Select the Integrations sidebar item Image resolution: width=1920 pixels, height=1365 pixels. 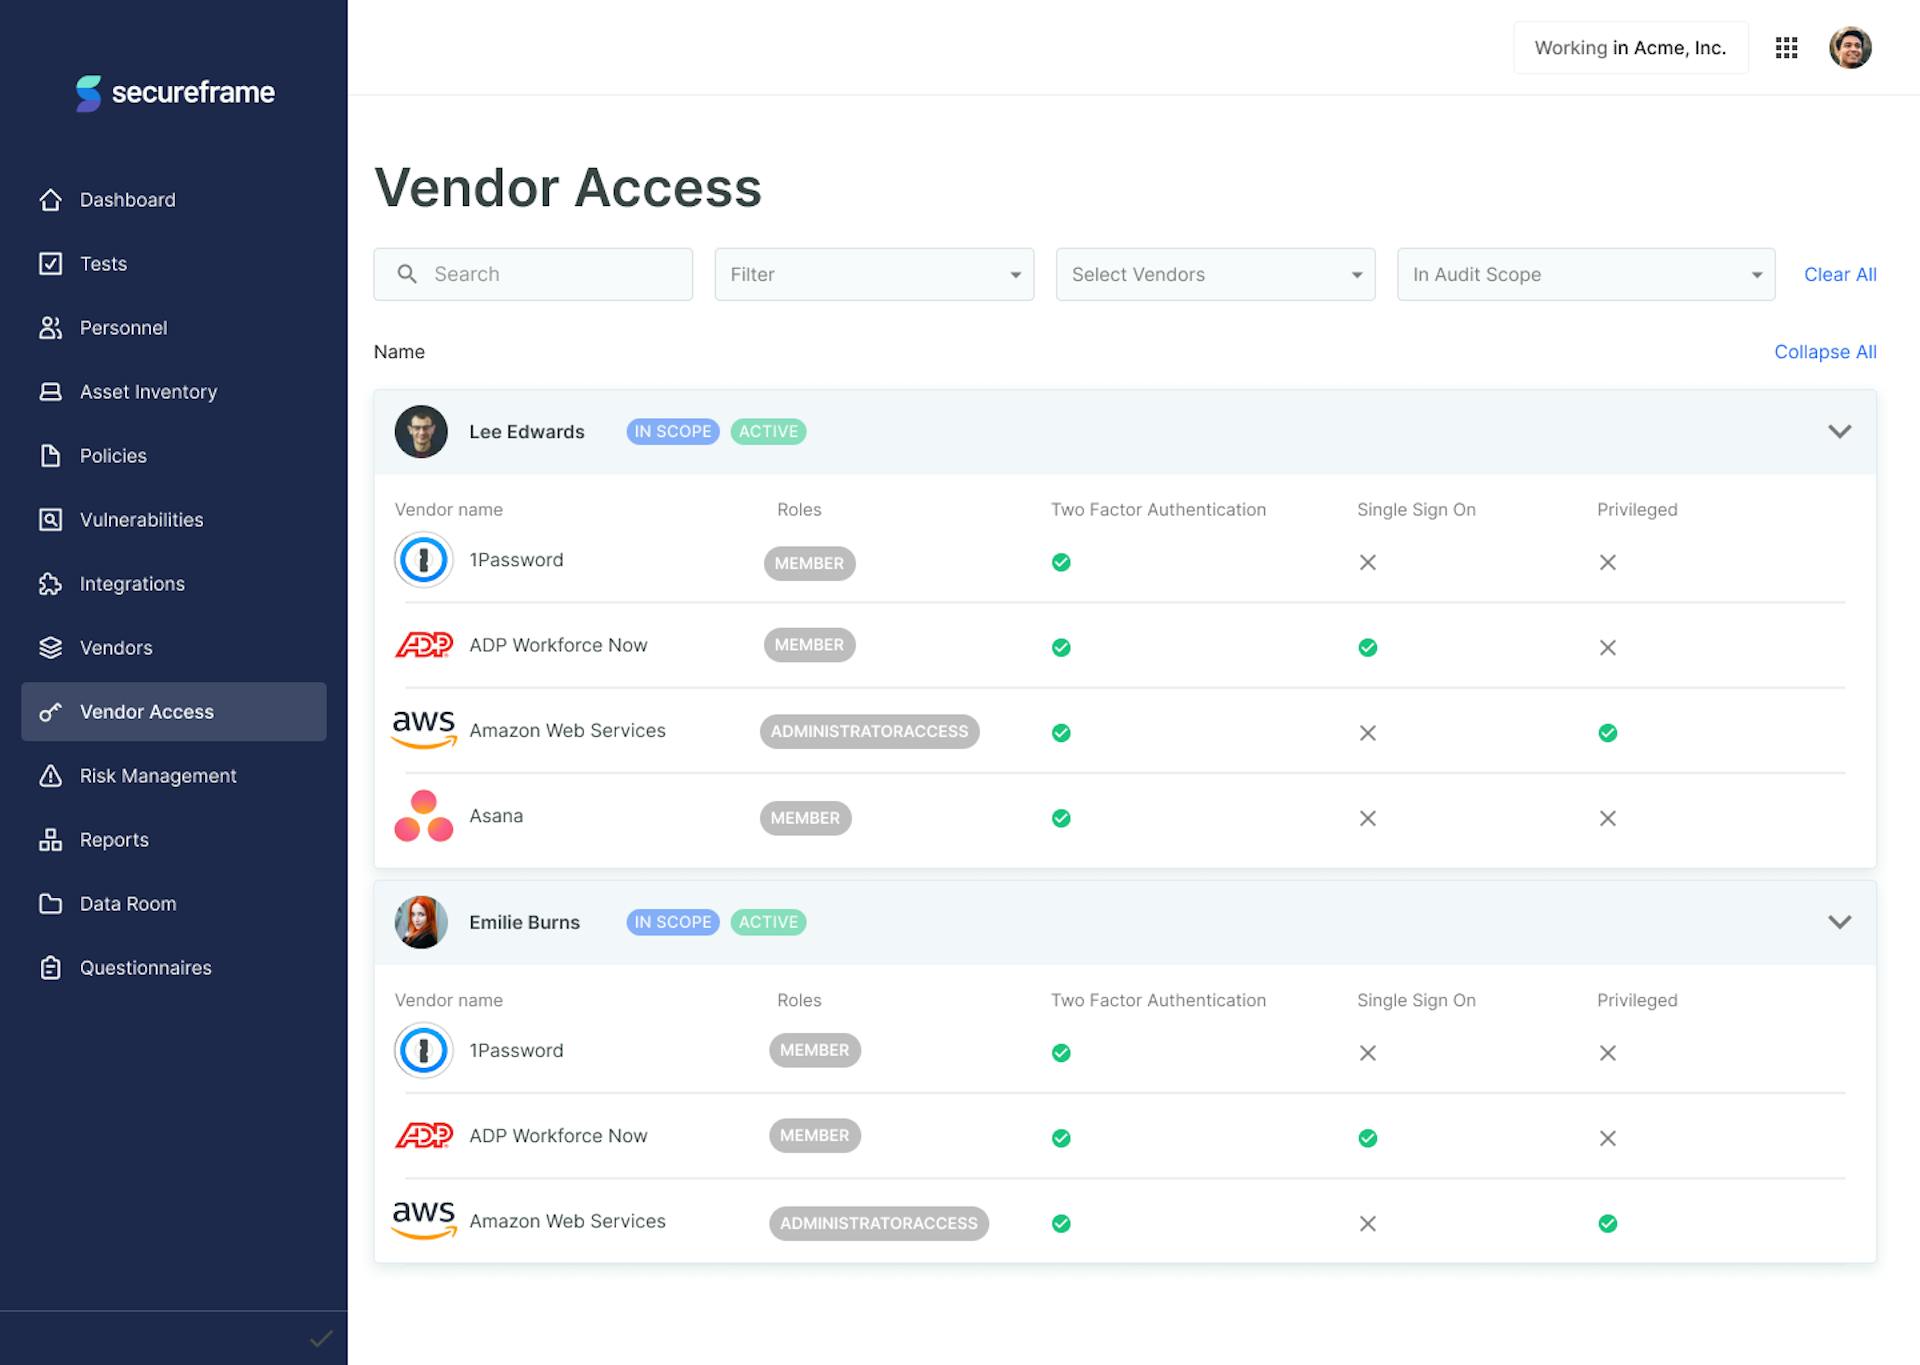(x=131, y=583)
